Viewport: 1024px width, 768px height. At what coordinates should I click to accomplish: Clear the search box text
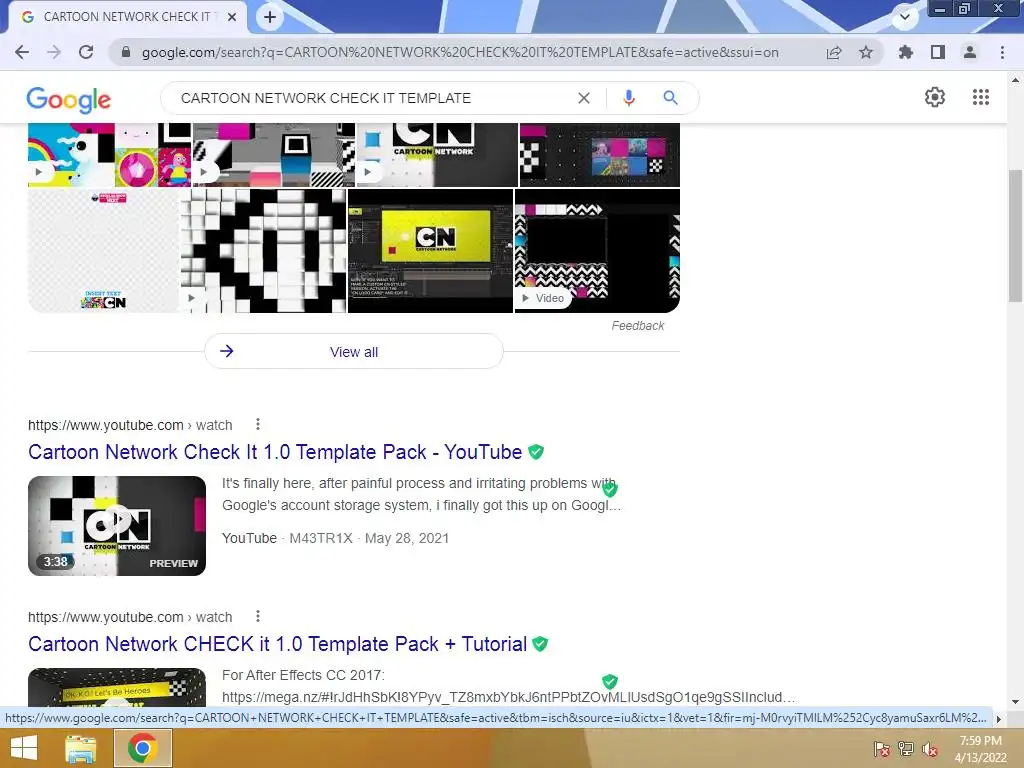click(584, 98)
